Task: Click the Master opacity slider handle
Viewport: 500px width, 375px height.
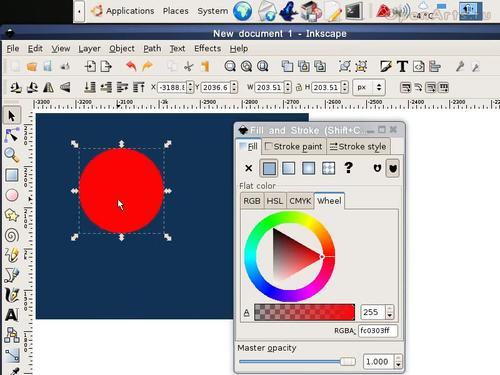Action: tap(348, 362)
